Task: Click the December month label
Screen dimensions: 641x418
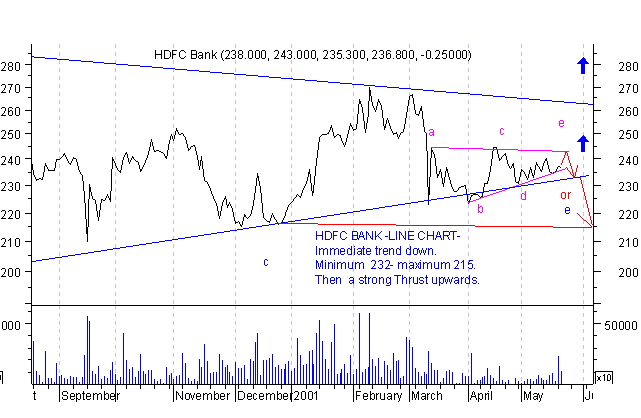Action: pyautogui.click(x=264, y=396)
